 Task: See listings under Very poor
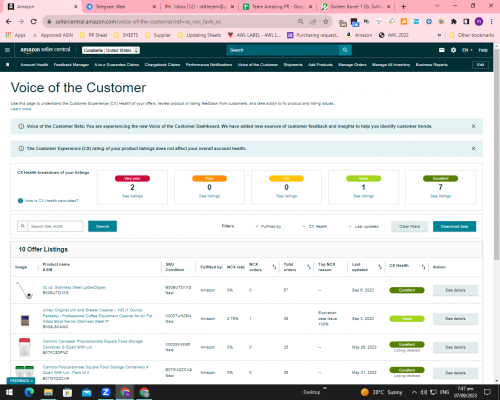132,196
